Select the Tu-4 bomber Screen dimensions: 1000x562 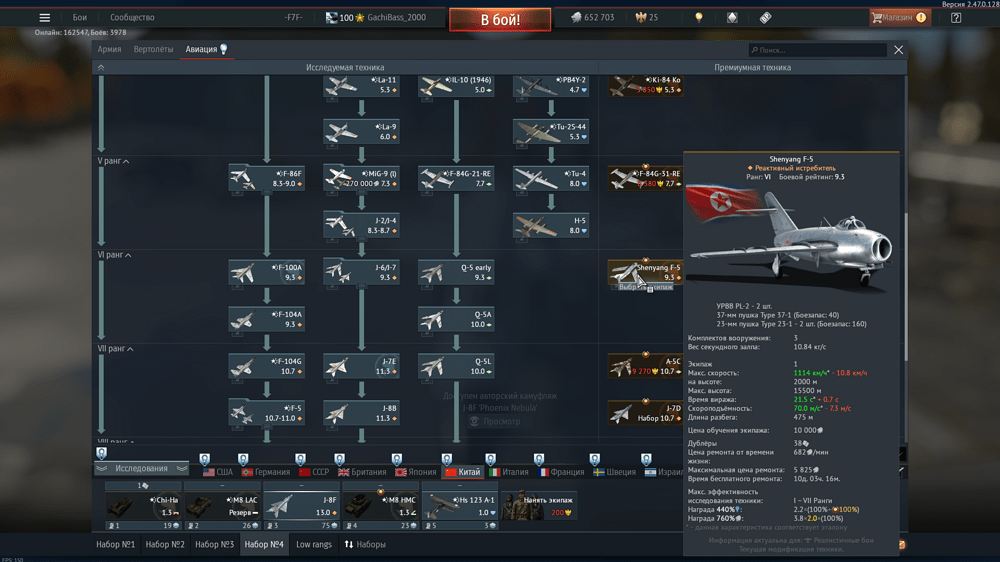[x=551, y=179]
